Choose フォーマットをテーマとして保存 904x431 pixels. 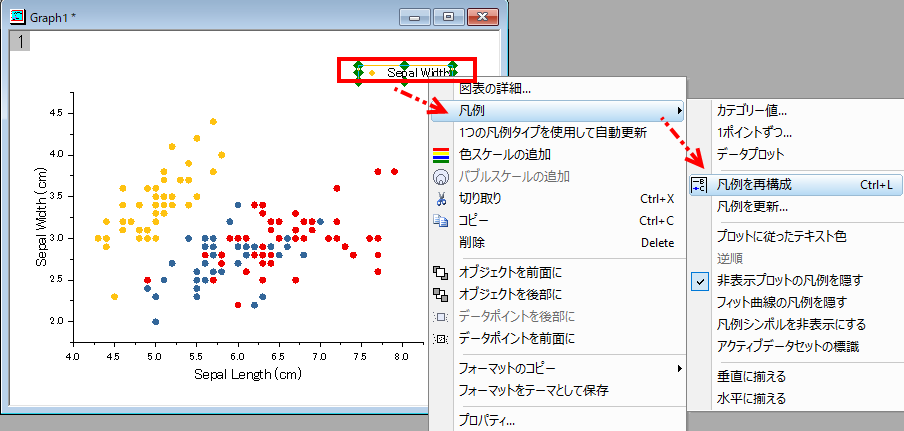point(533,390)
